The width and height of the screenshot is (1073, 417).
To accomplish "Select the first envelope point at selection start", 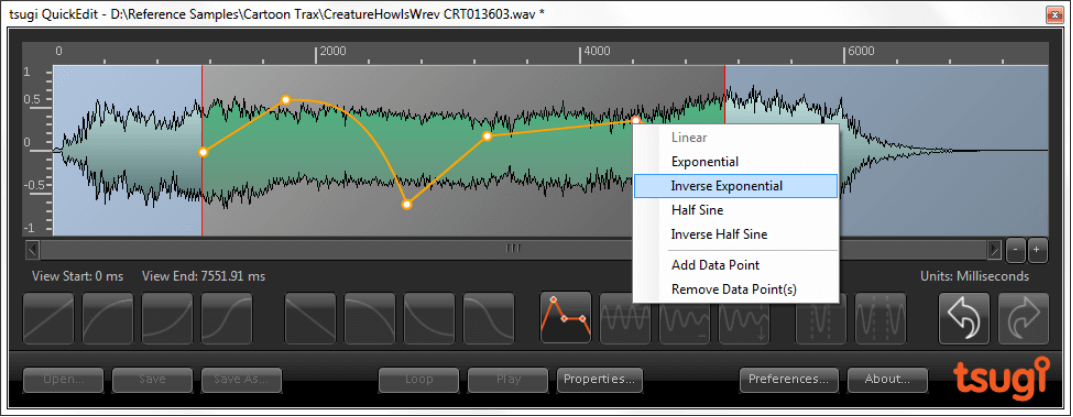I will point(203,152).
